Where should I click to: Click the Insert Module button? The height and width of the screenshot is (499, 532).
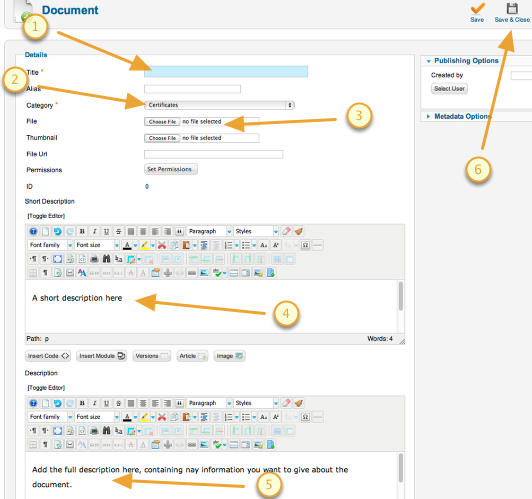click(x=101, y=356)
